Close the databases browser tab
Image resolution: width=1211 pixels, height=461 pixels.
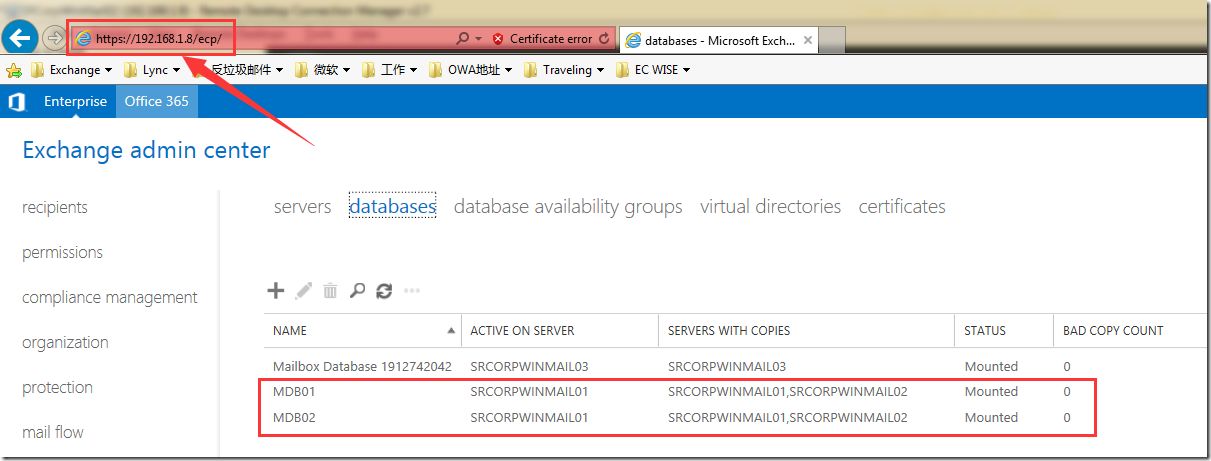(x=807, y=40)
